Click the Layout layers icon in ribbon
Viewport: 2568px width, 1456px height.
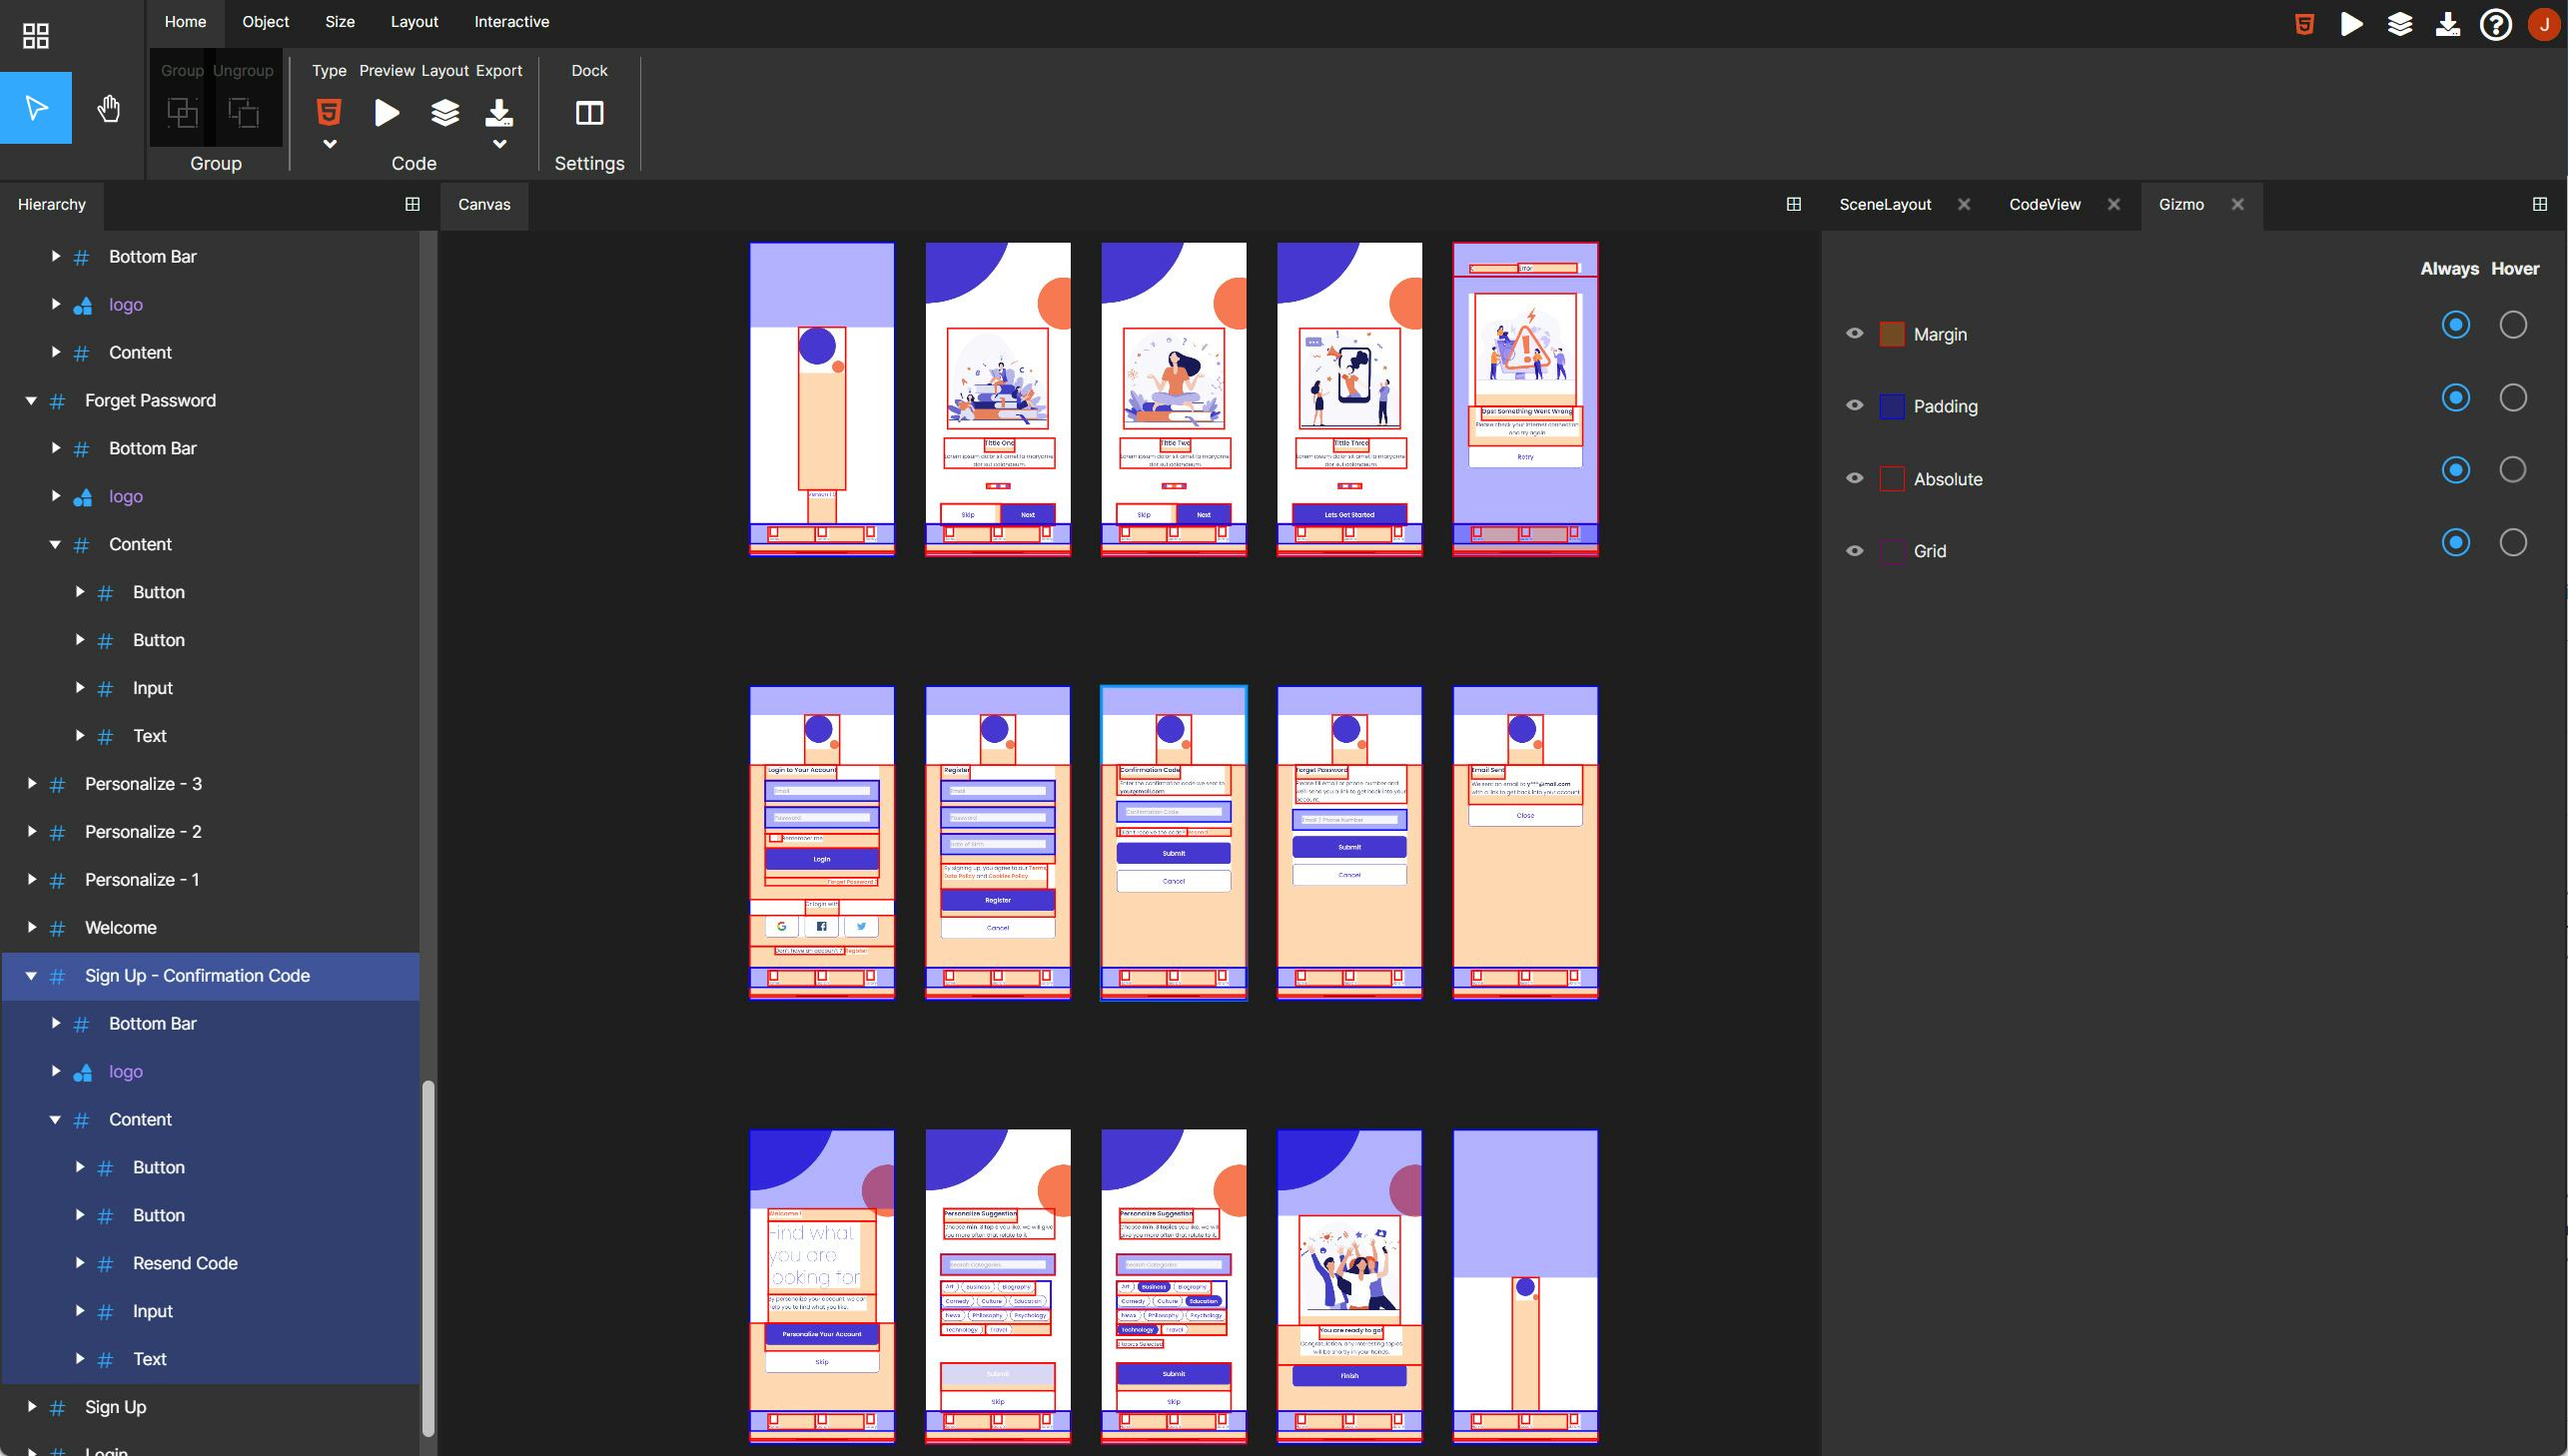tap(445, 112)
